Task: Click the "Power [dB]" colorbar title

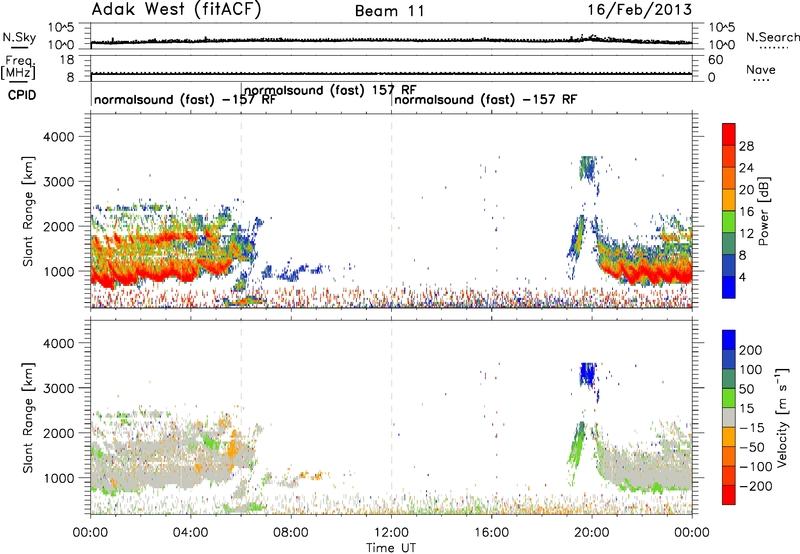Action: (x=764, y=211)
